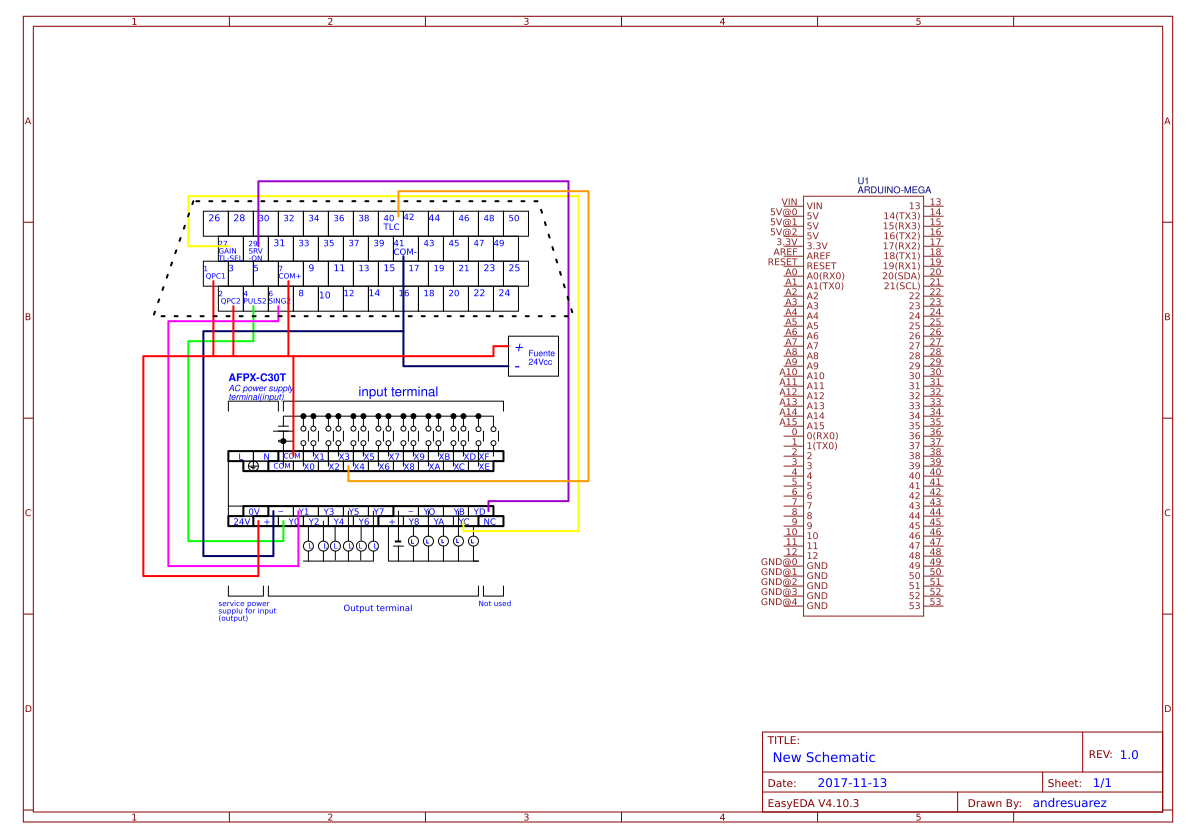Select the AFPX-C30T PLC component
Screen dimensions: 1189x832
click(257, 378)
